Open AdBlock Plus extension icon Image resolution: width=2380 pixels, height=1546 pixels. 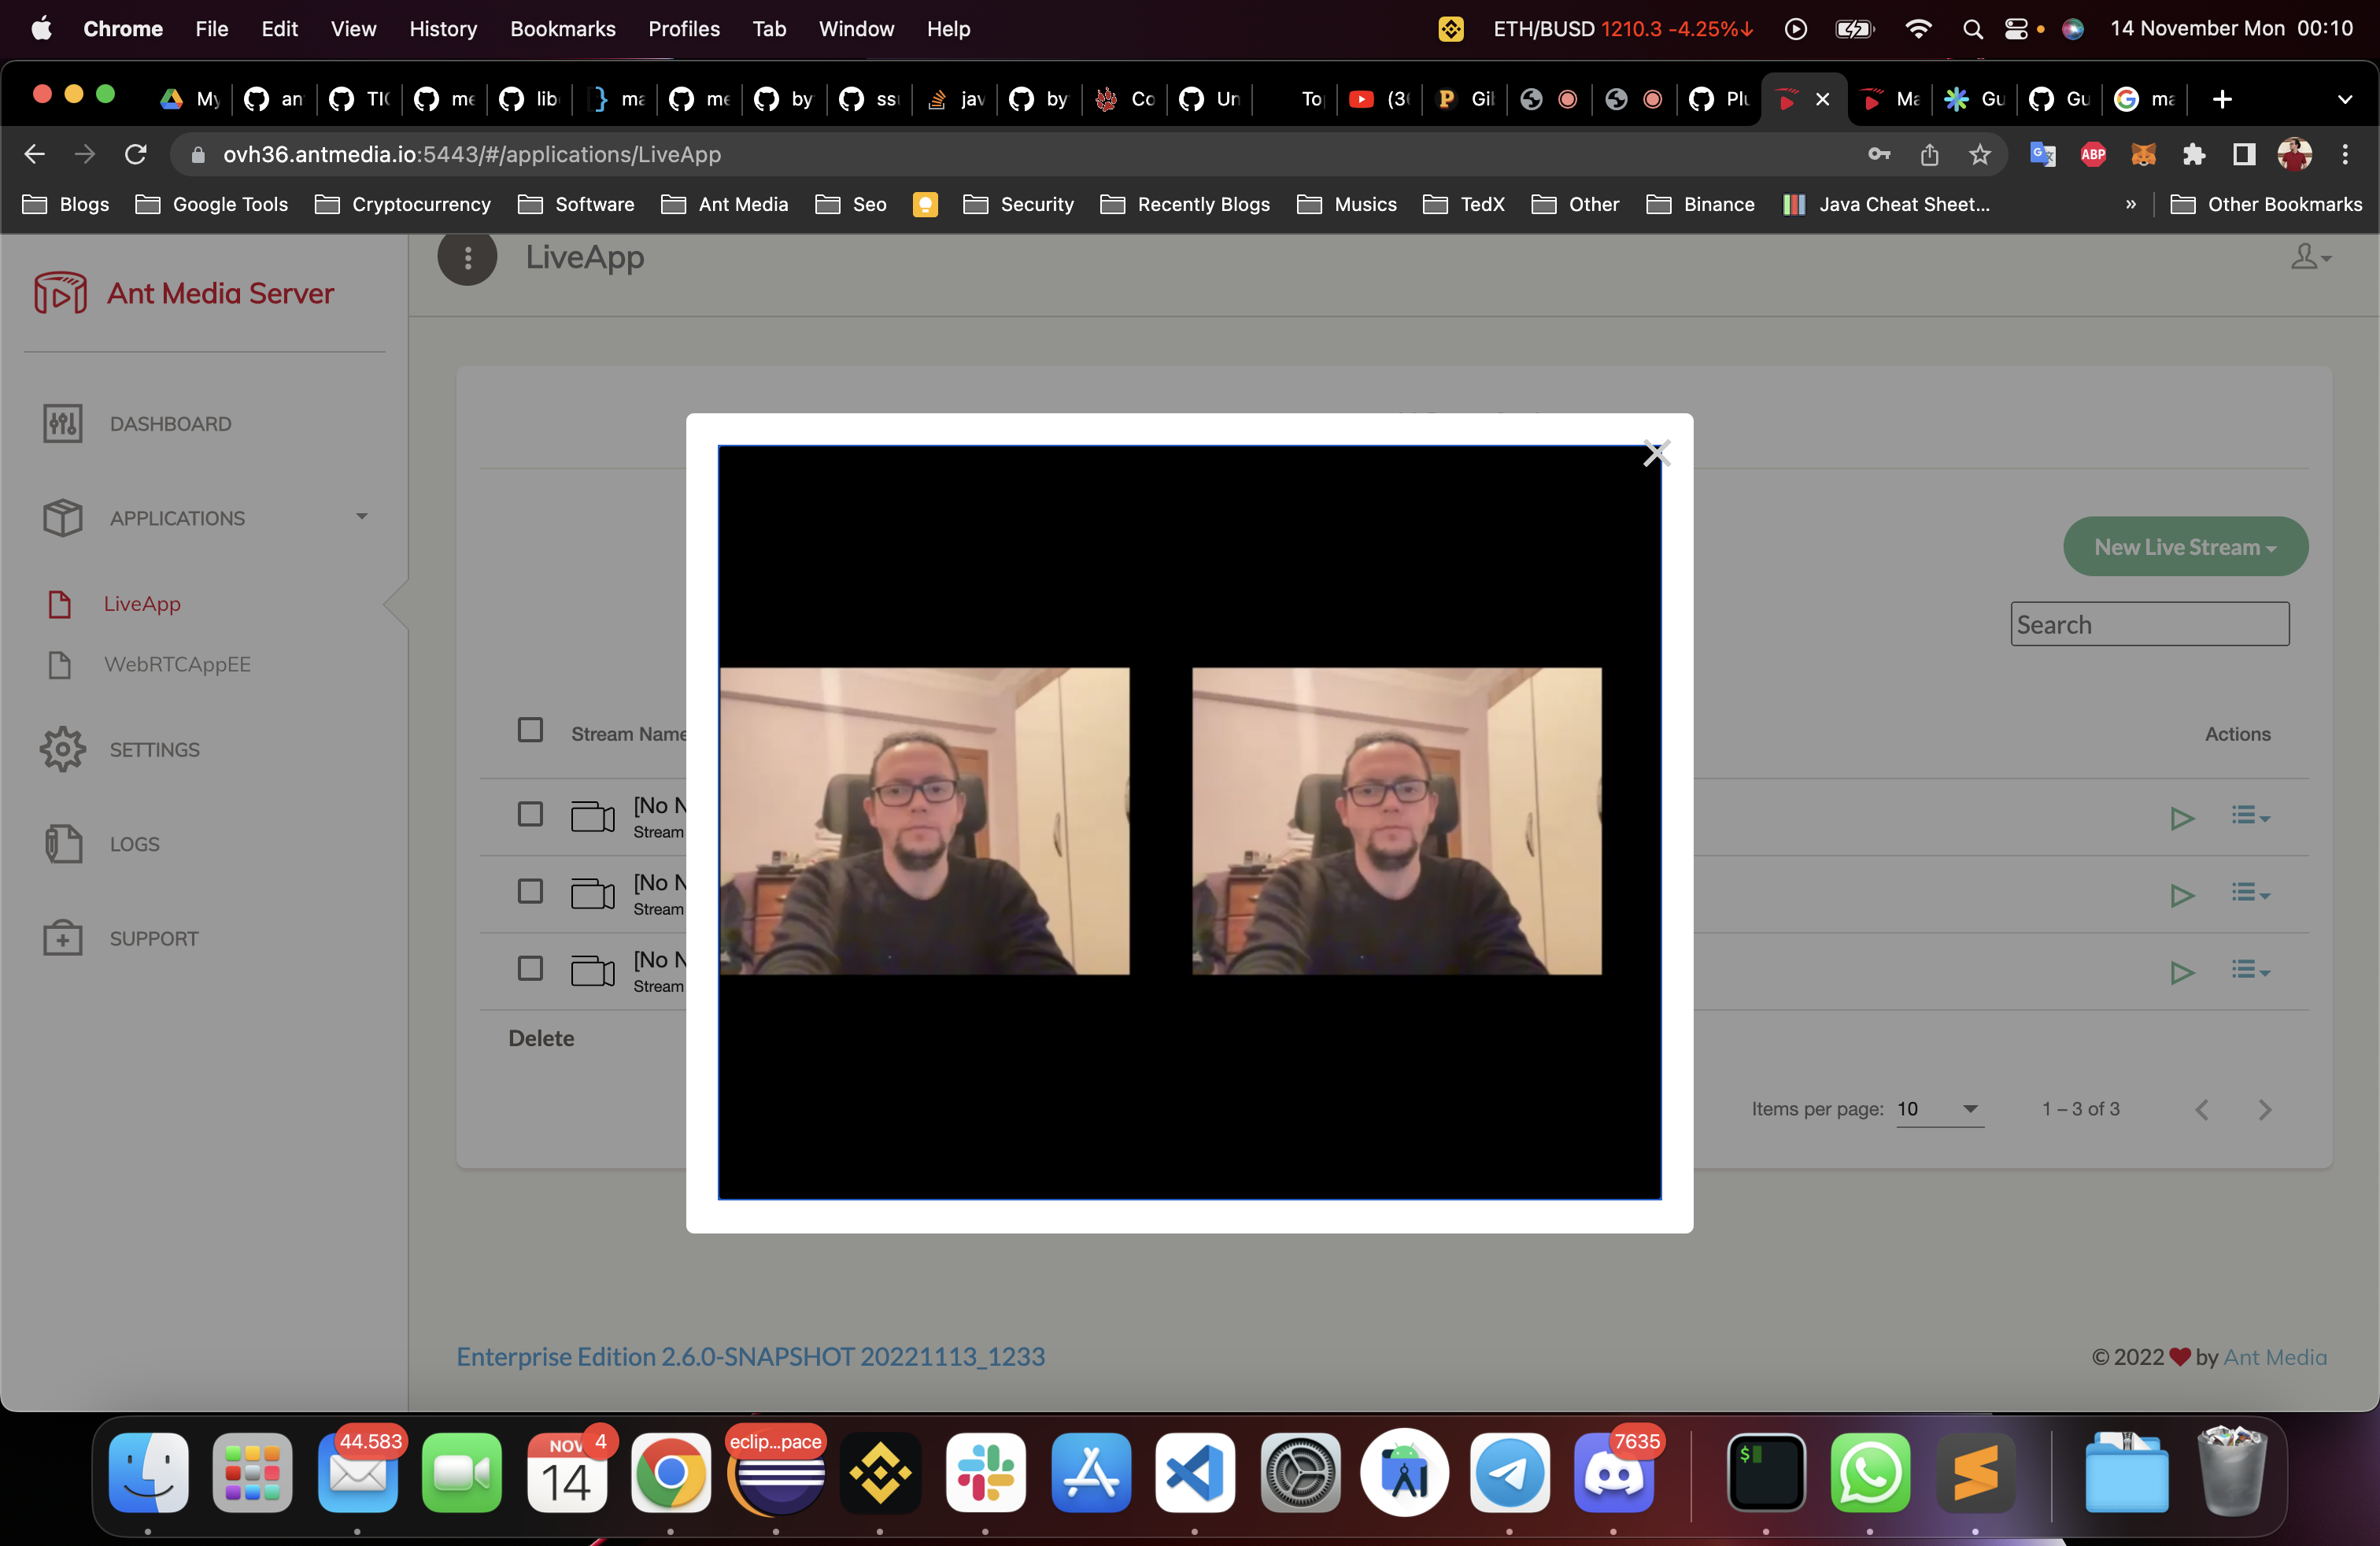coord(2093,154)
